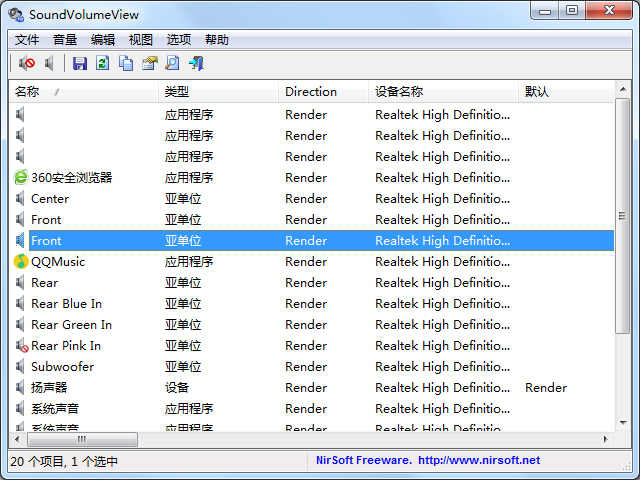The height and width of the screenshot is (480, 640).
Task: Open the 音量 menu
Action: [65, 40]
